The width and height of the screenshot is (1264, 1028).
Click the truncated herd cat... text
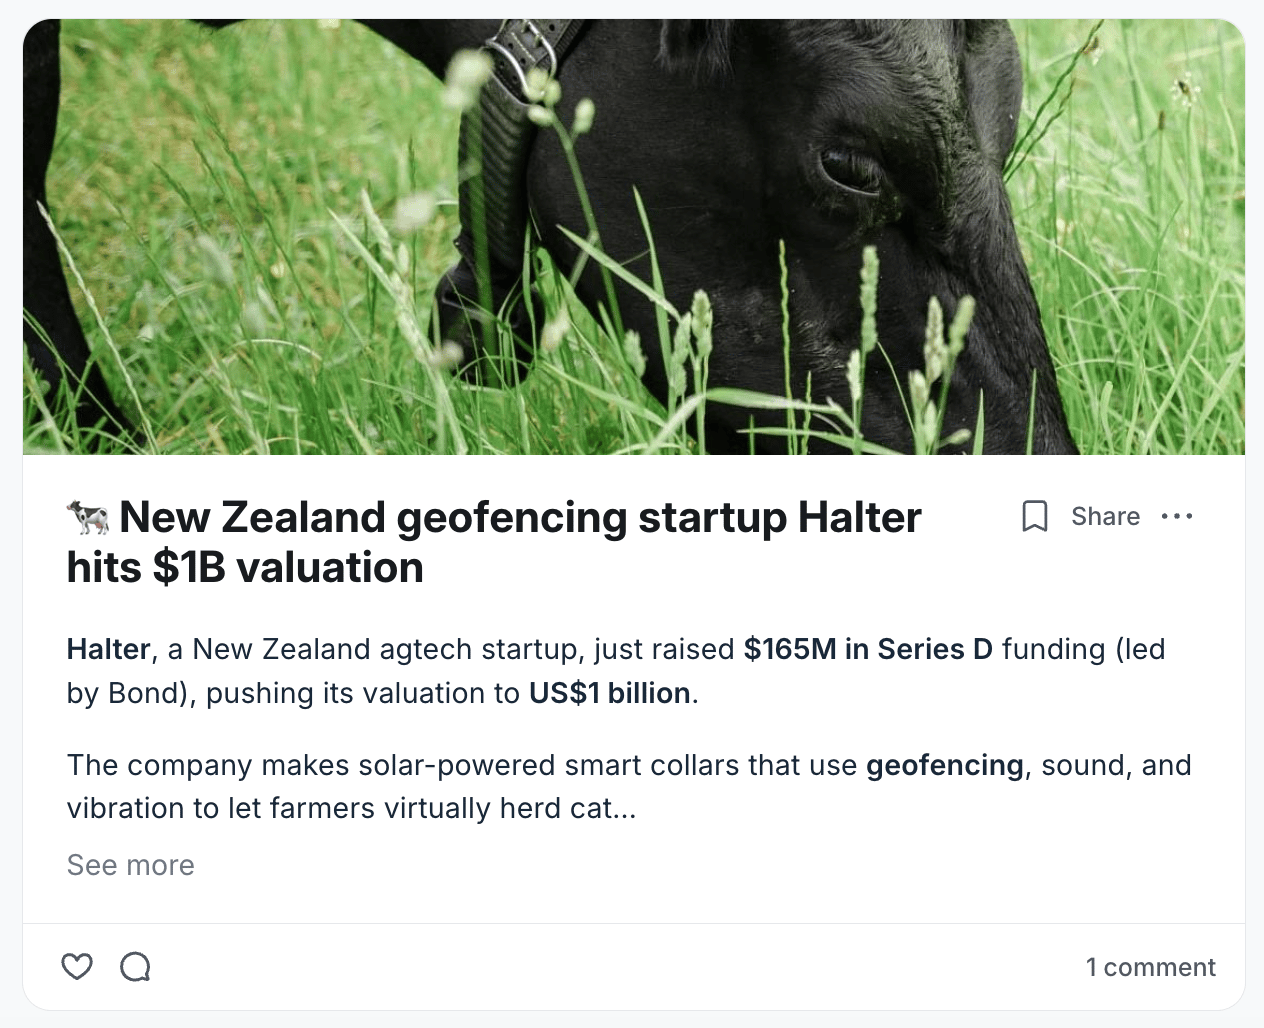click(x=568, y=808)
